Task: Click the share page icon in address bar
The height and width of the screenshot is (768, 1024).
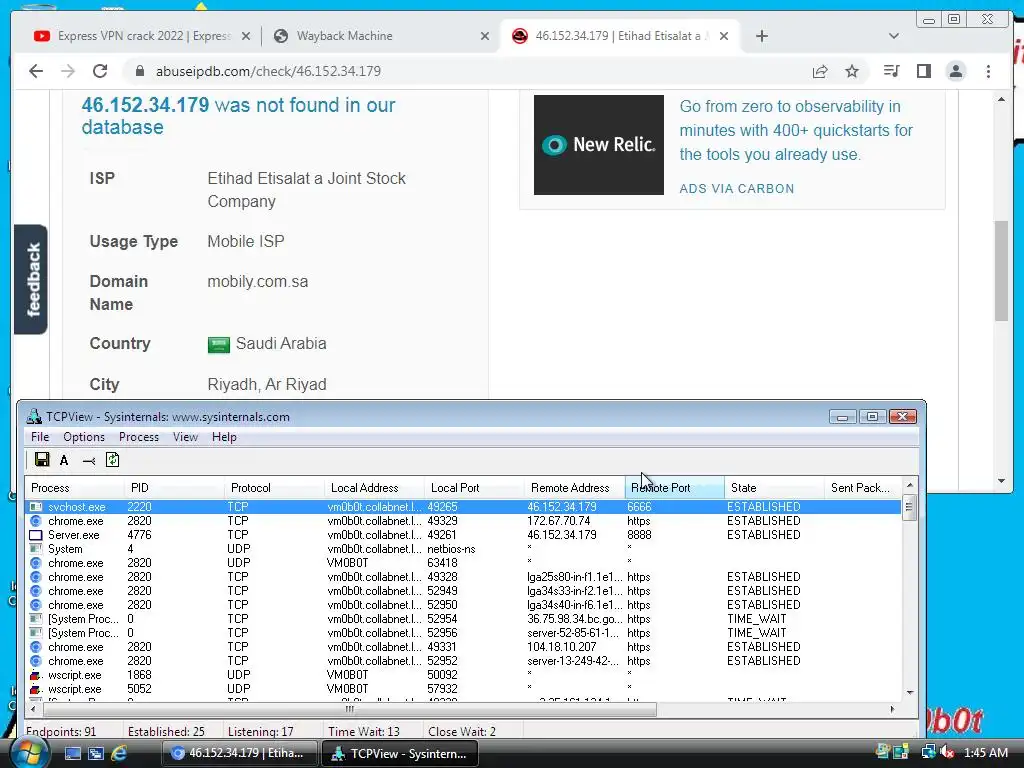Action: point(820,71)
